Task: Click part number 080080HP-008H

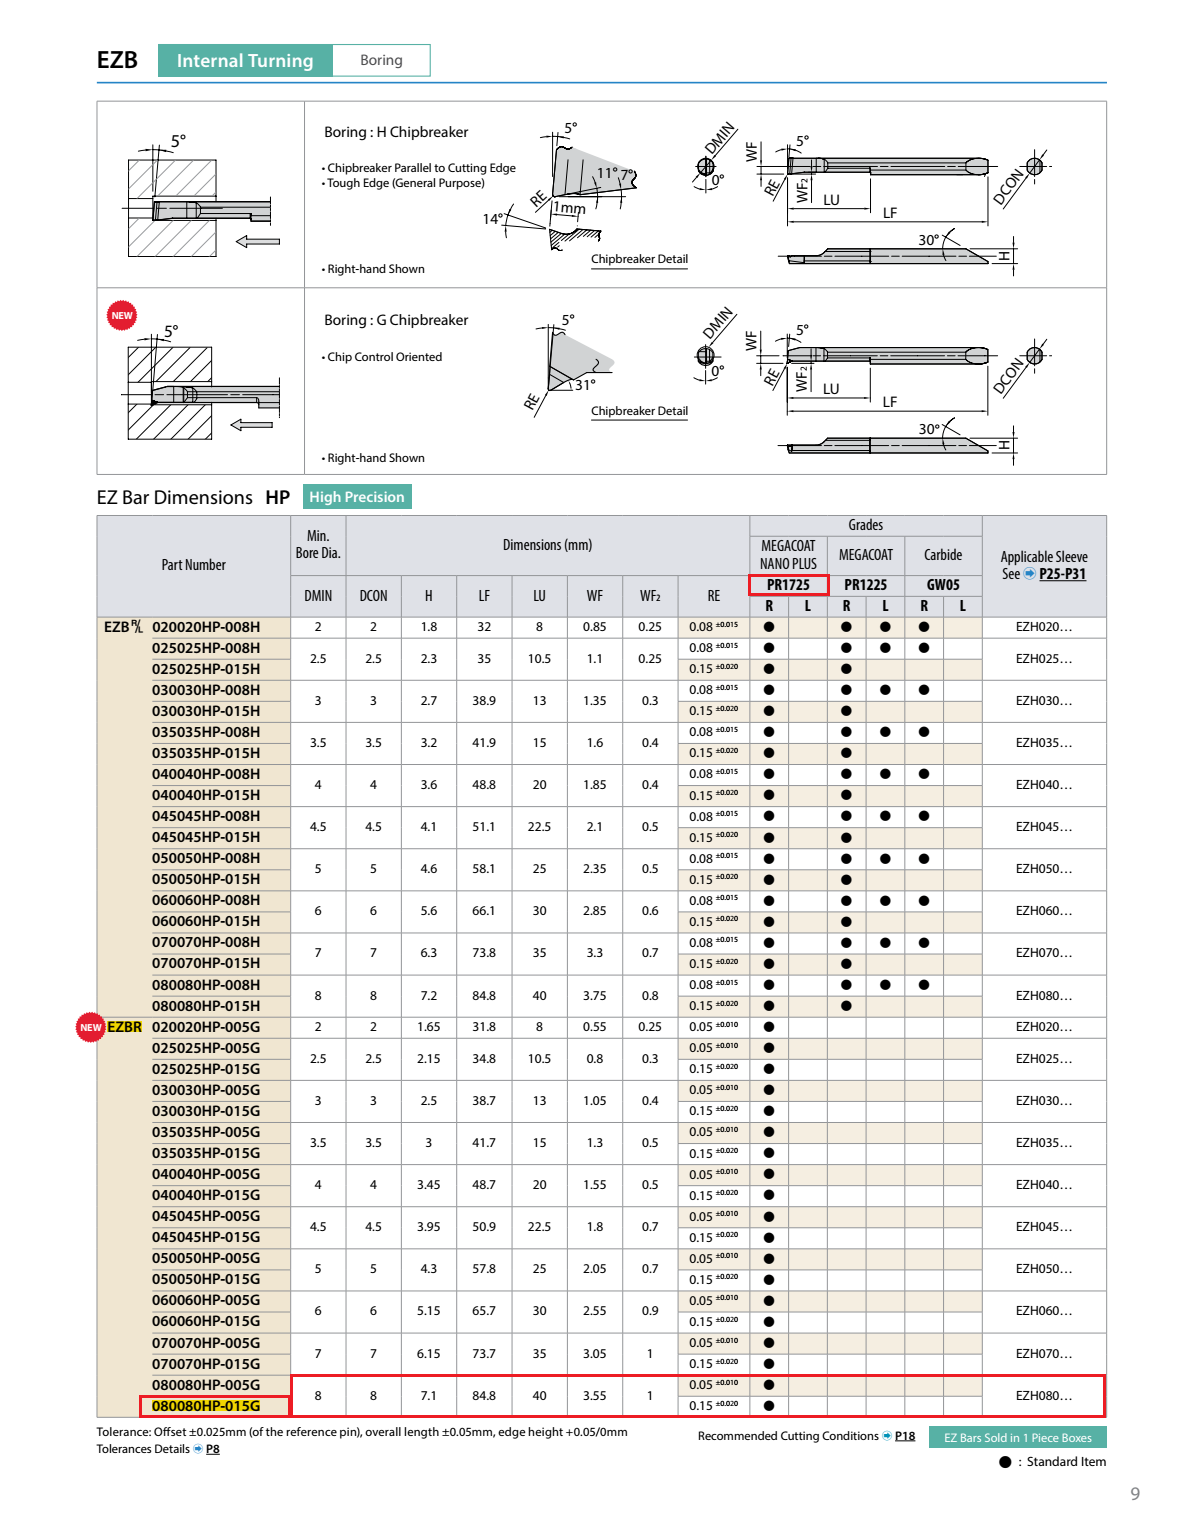Action: click(206, 985)
